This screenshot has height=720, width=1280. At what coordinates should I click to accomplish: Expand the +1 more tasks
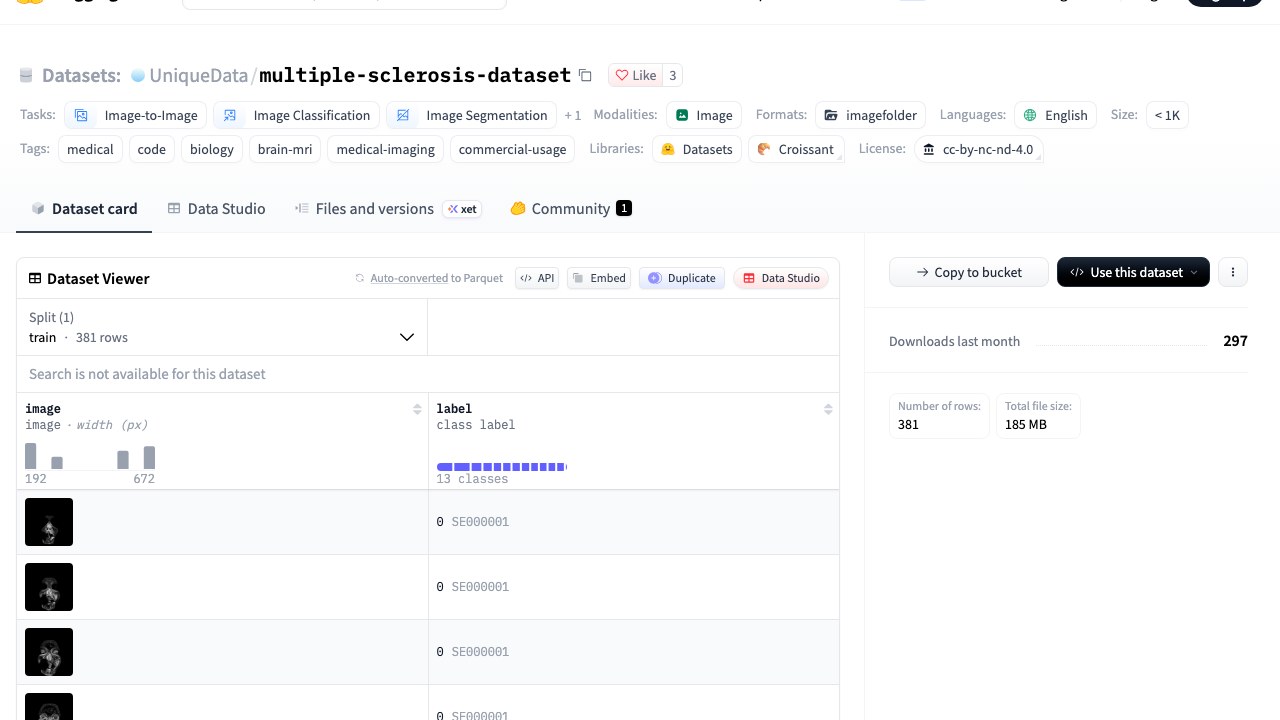[572, 115]
